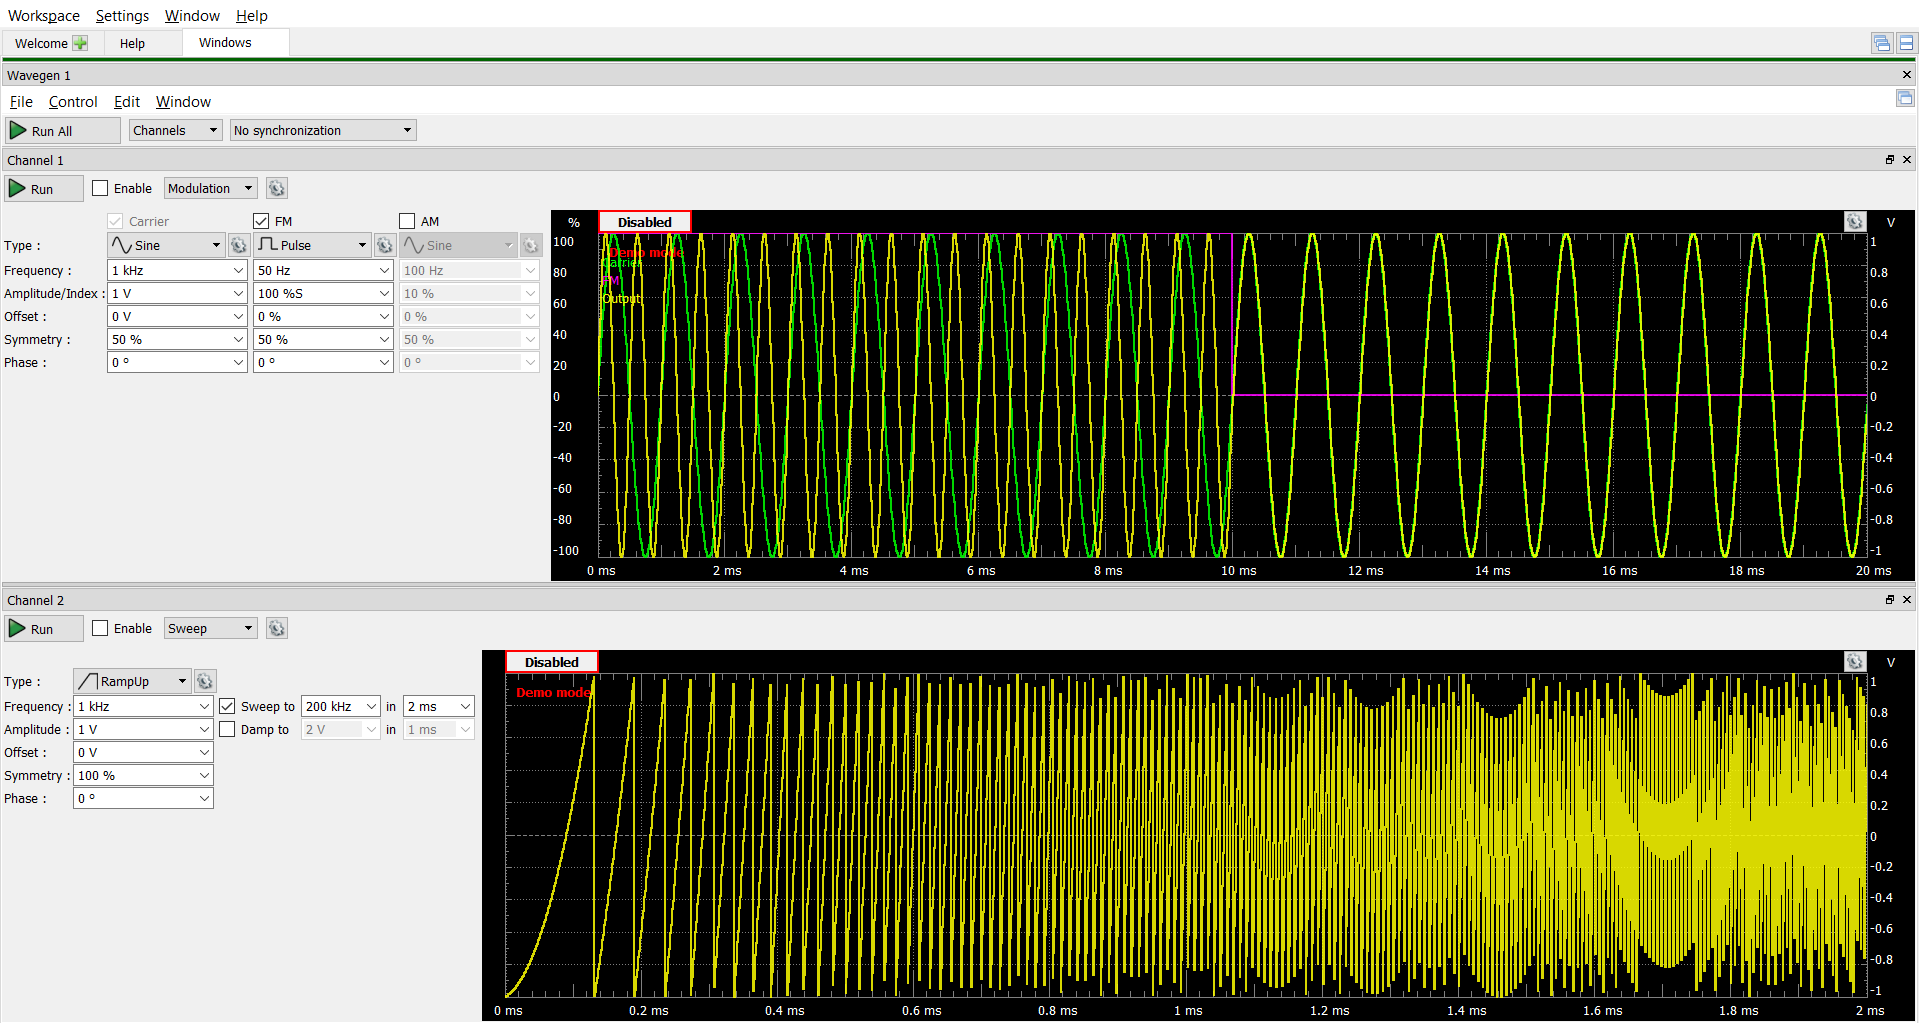Click the Channel 2 Symmetry 100 % field
Image resolution: width=1919 pixels, height=1023 pixels.
point(143,775)
